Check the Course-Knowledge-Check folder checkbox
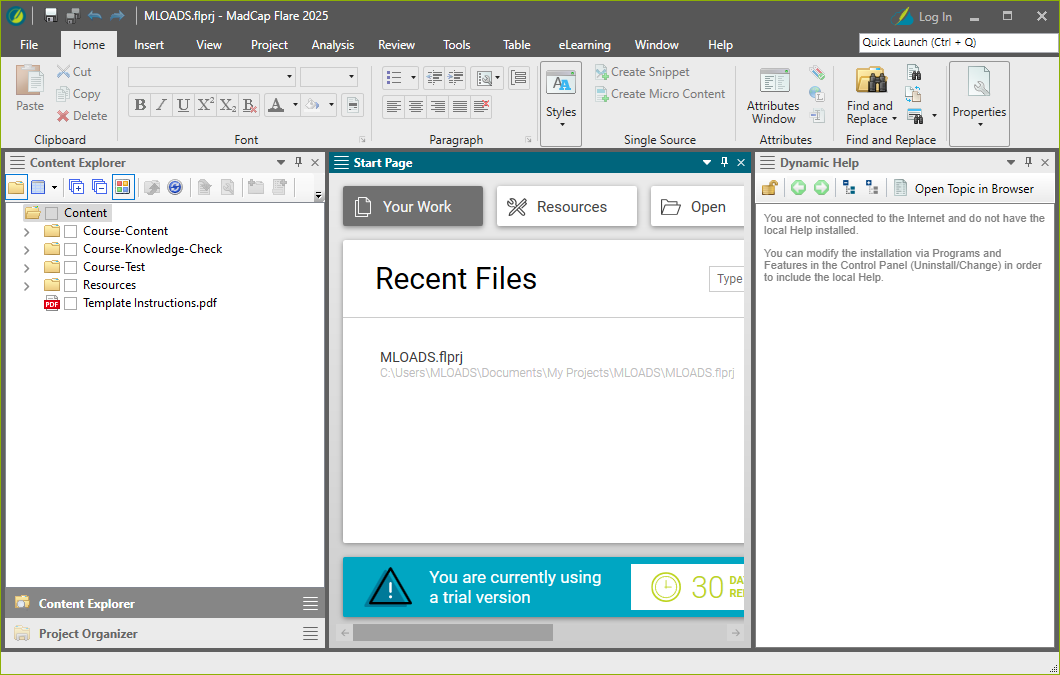The image size is (1060, 675). [70, 249]
